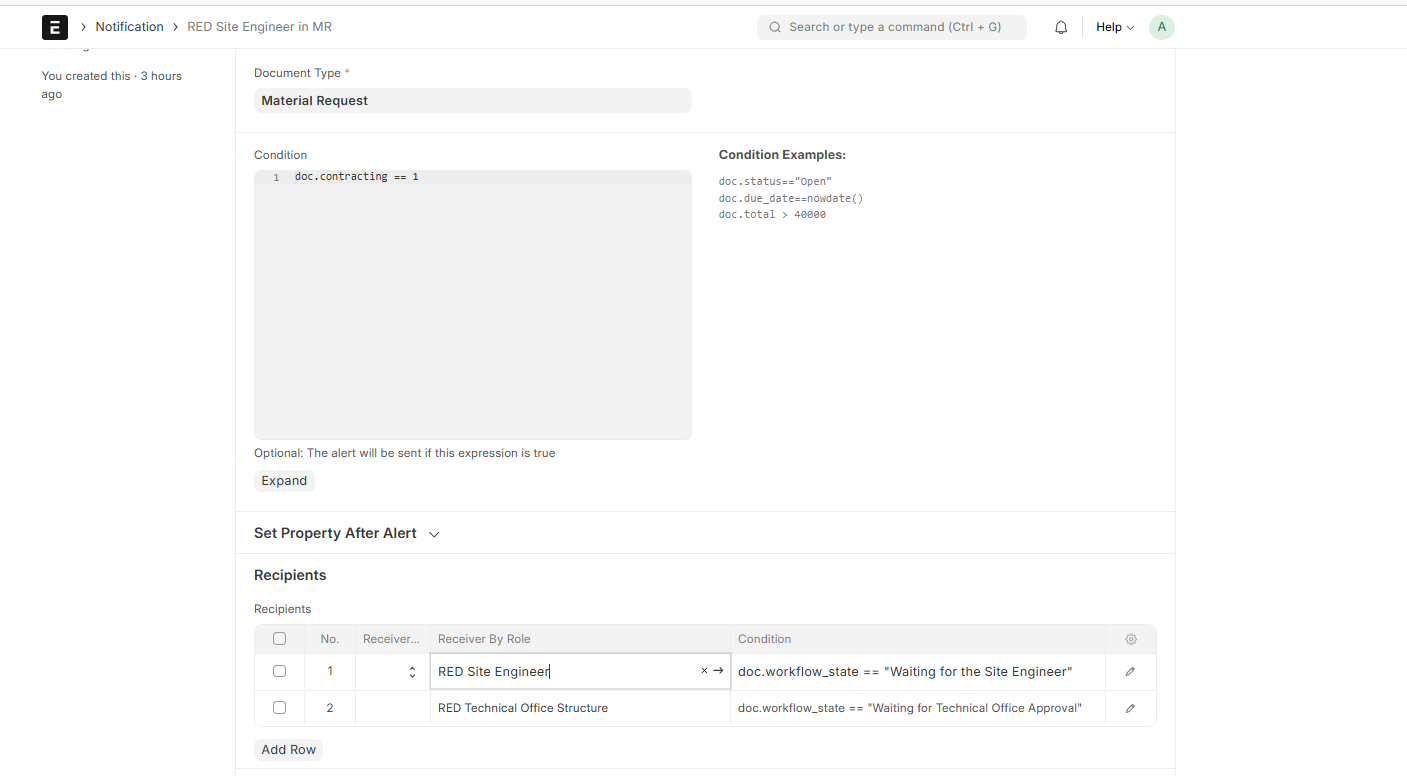Image resolution: width=1407 pixels, height=776 pixels.
Task: Tick the checkbox for recipient row 2
Action: tap(280, 707)
